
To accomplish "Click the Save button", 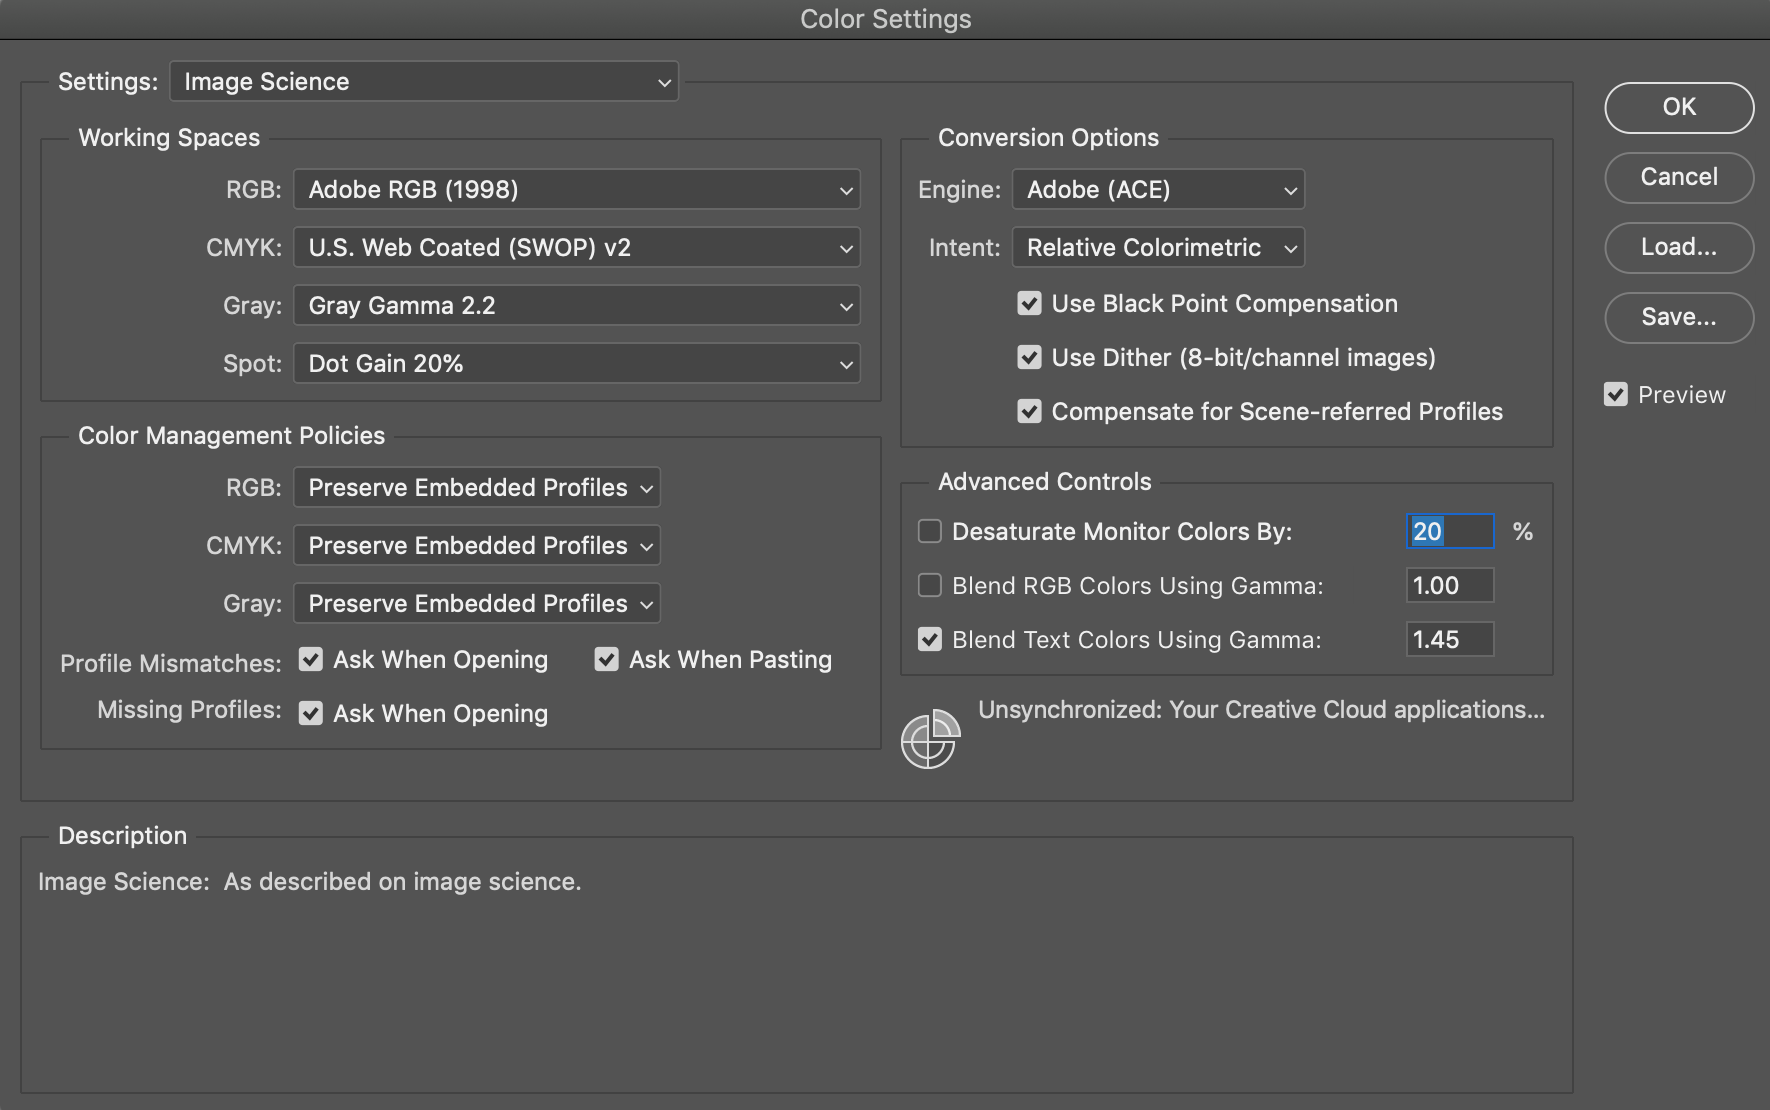I will pos(1678,317).
